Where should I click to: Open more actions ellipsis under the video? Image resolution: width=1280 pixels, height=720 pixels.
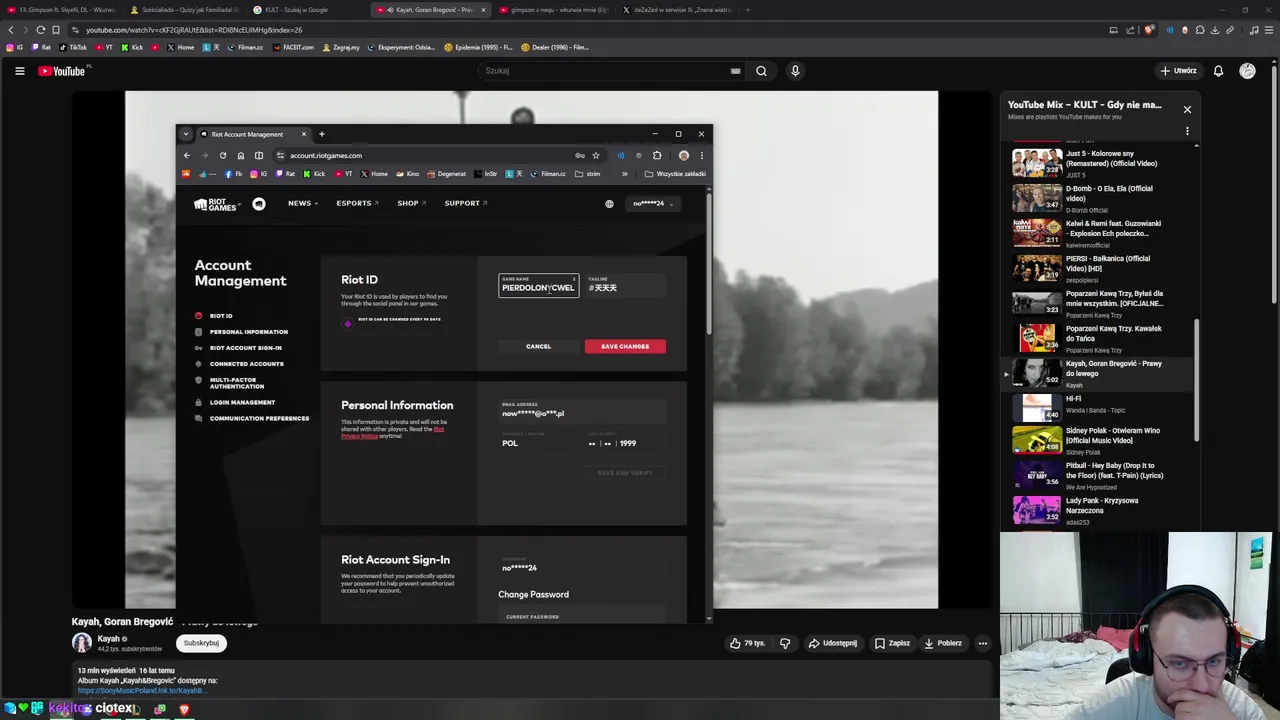(983, 643)
